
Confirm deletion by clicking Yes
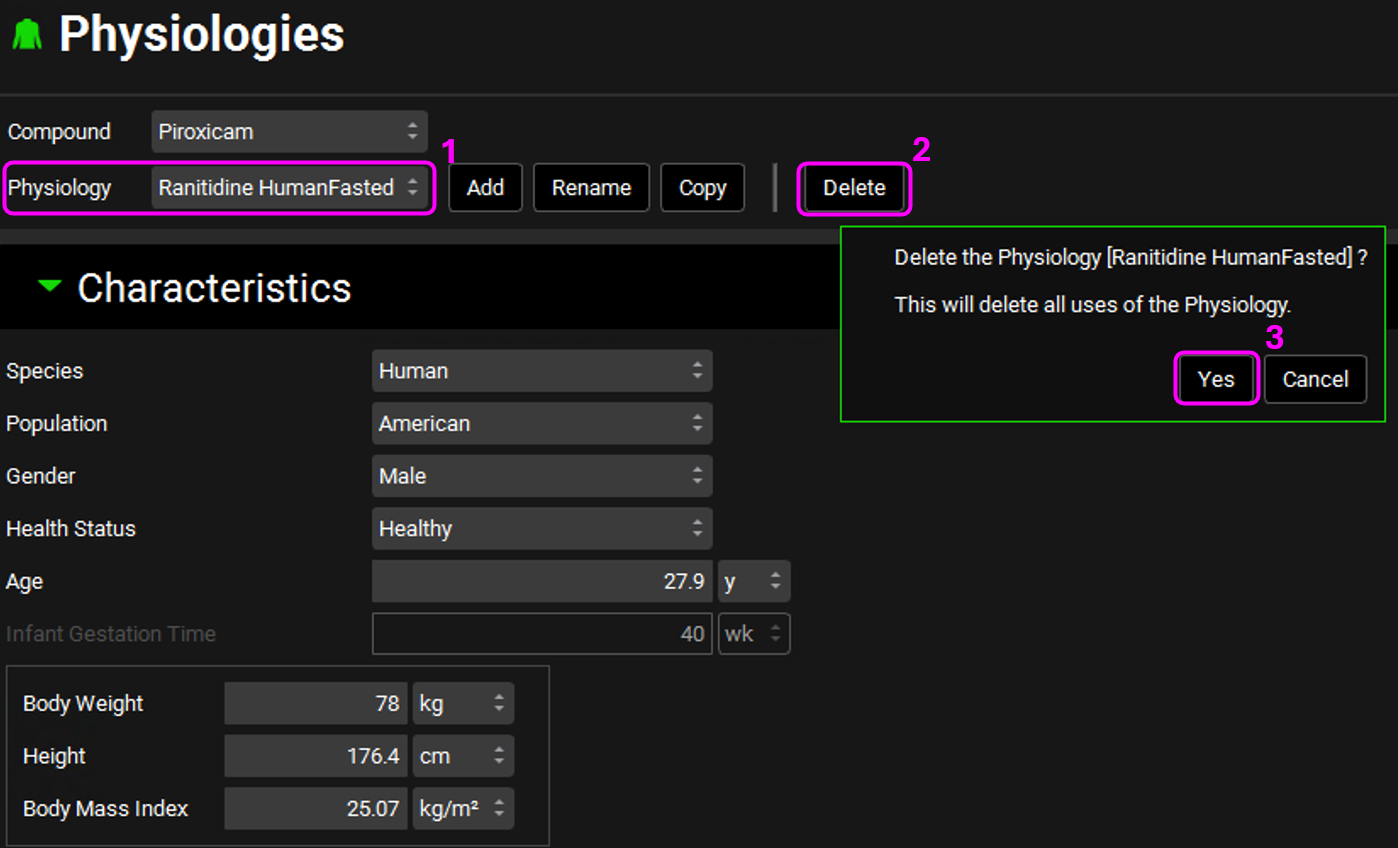[x=1215, y=380]
